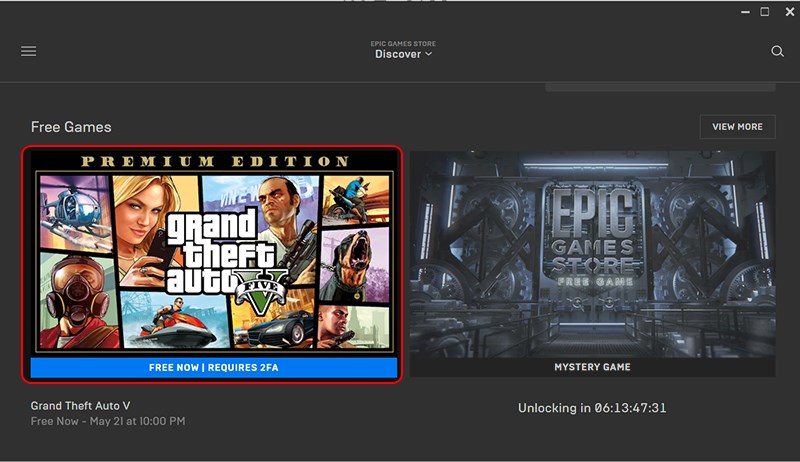
Task: Expand the Discover dropdown chevron
Action: (x=429, y=54)
